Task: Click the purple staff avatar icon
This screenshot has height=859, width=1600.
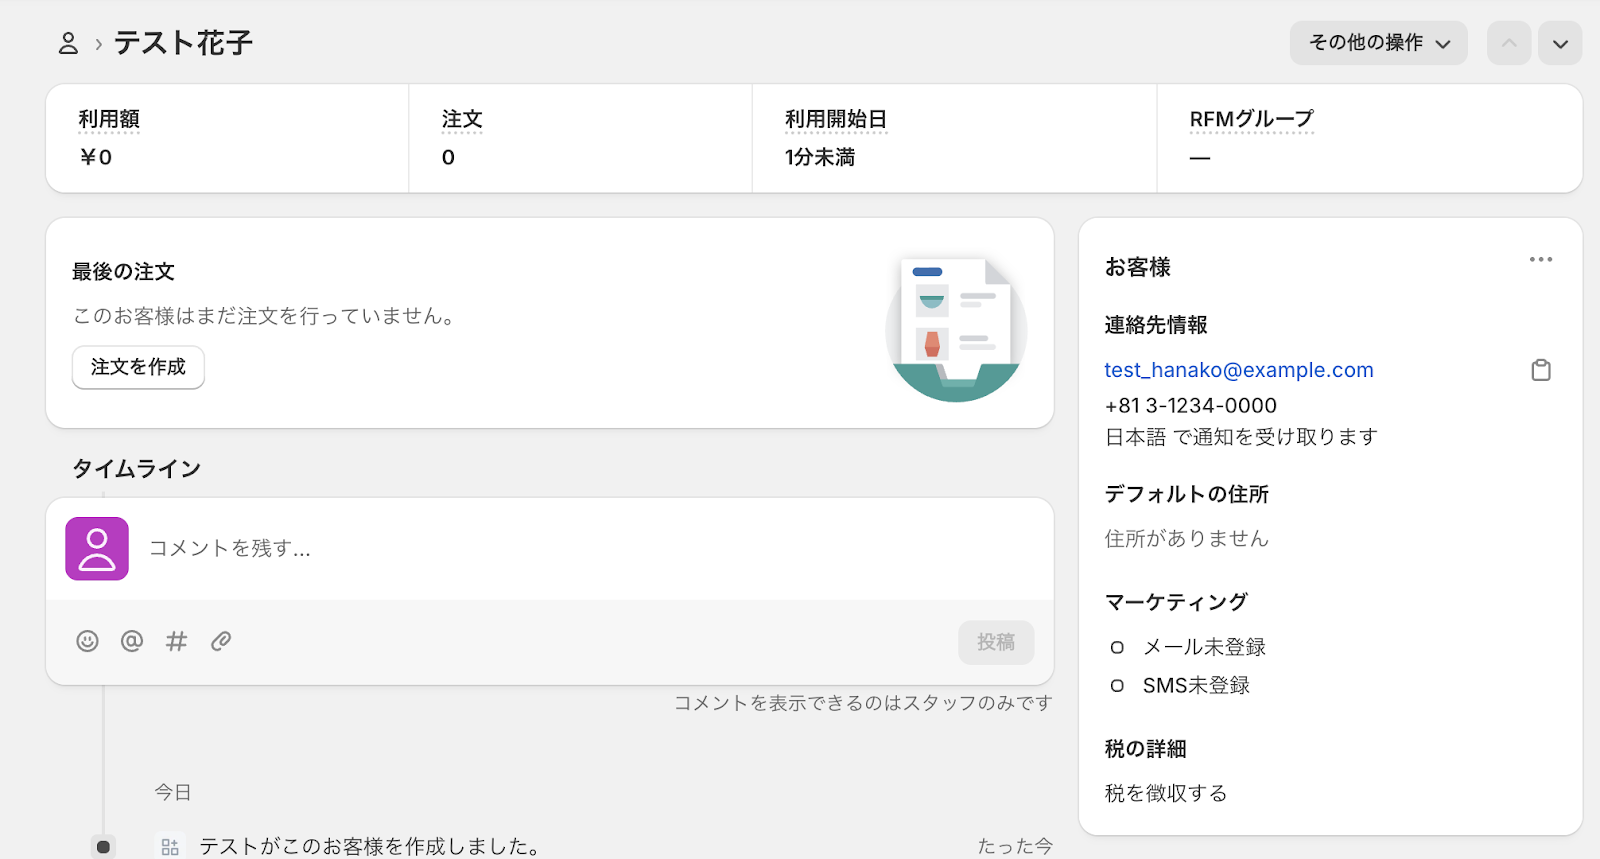Action: (x=97, y=549)
